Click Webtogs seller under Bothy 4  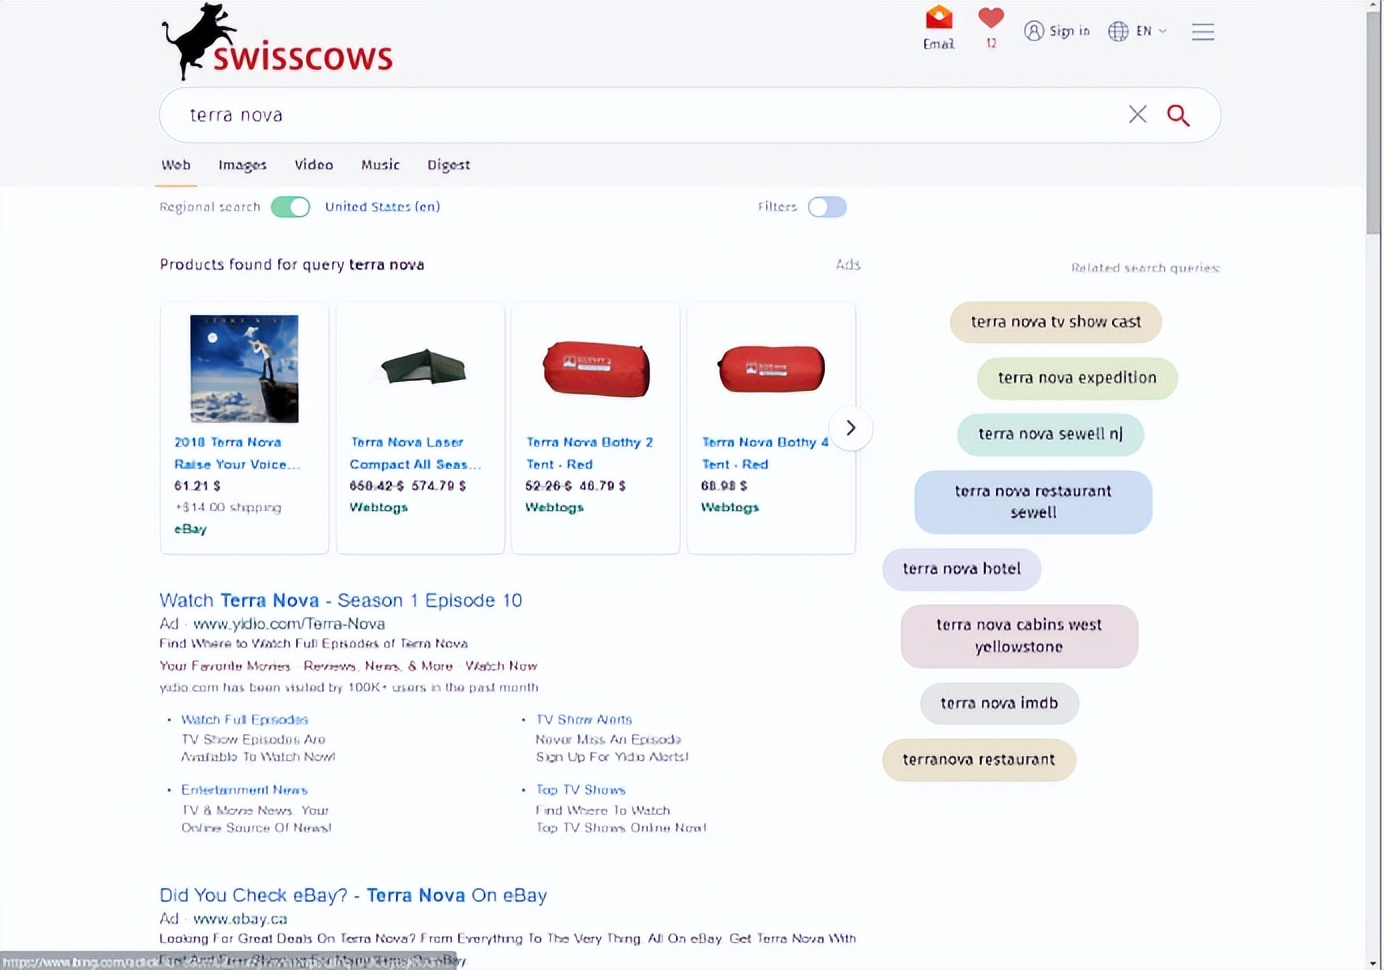(x=730, y=508)
